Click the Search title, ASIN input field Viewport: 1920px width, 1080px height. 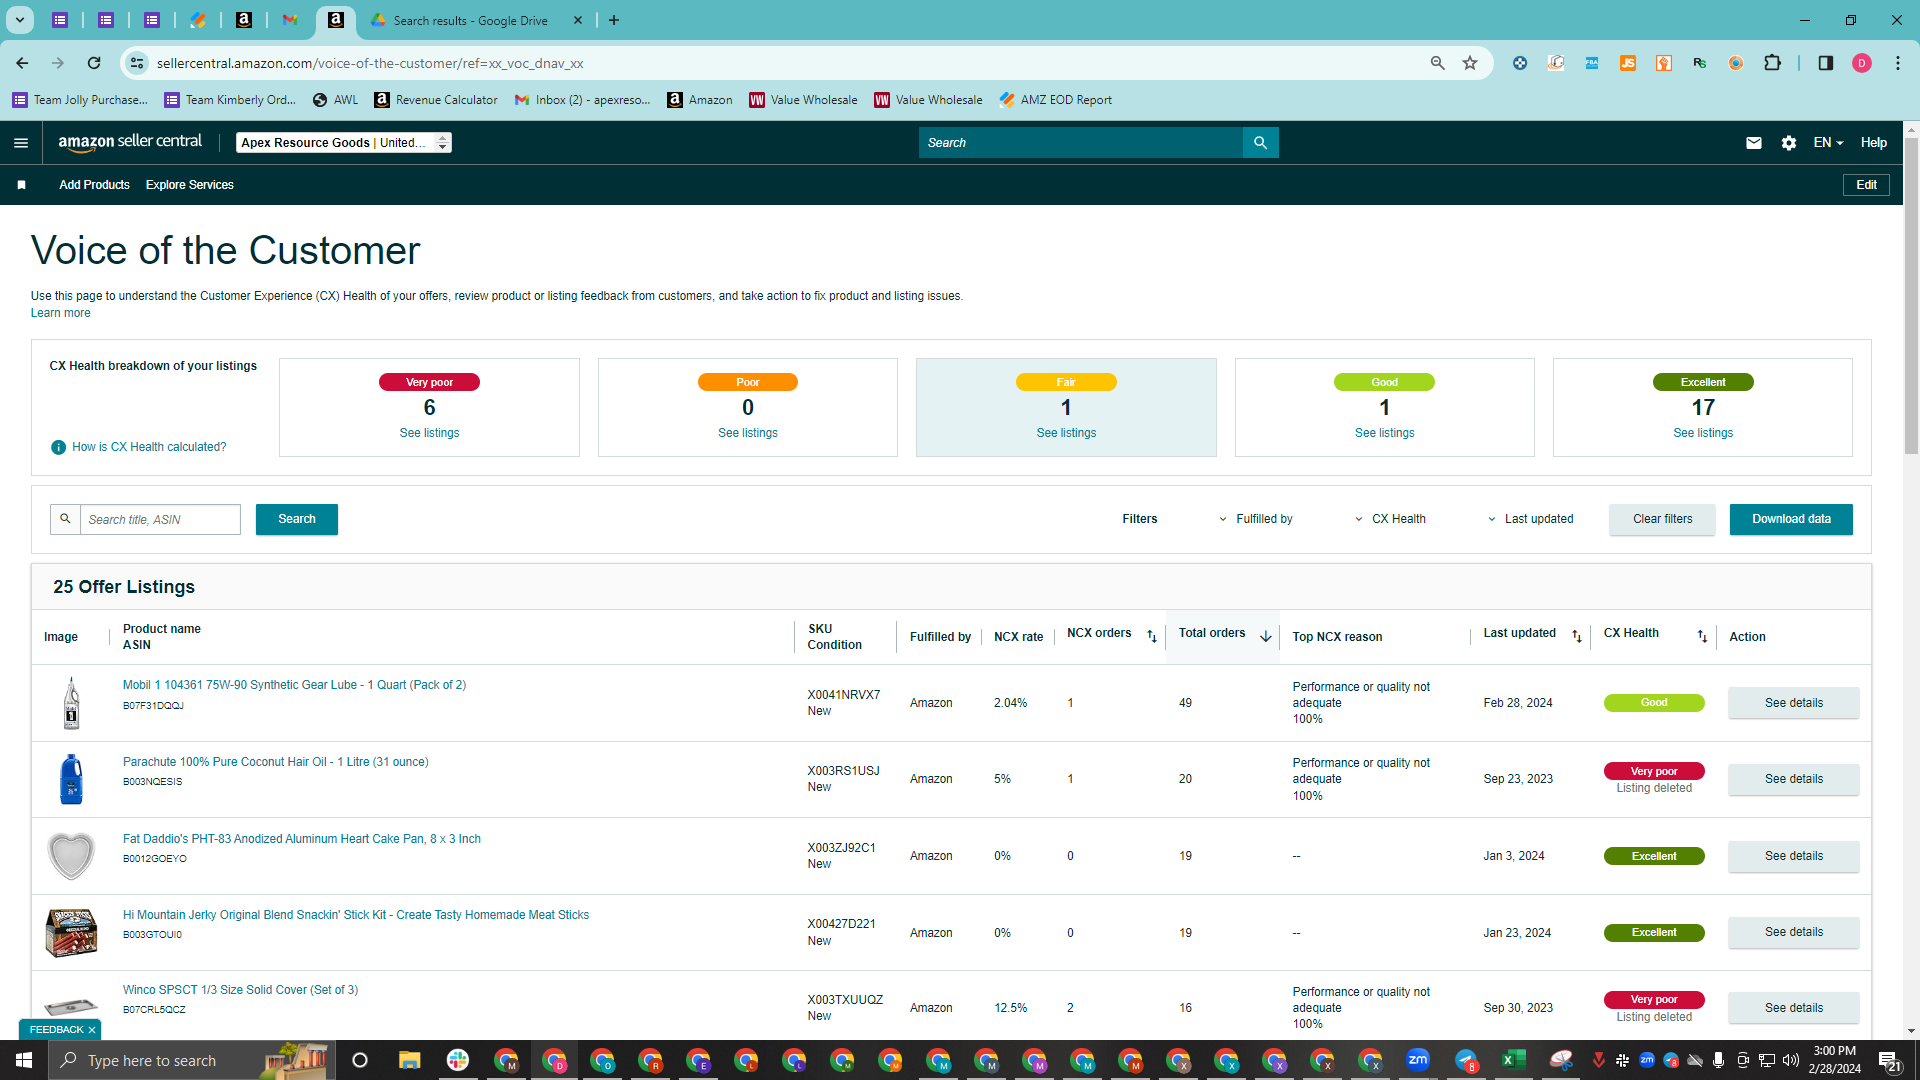160,519
